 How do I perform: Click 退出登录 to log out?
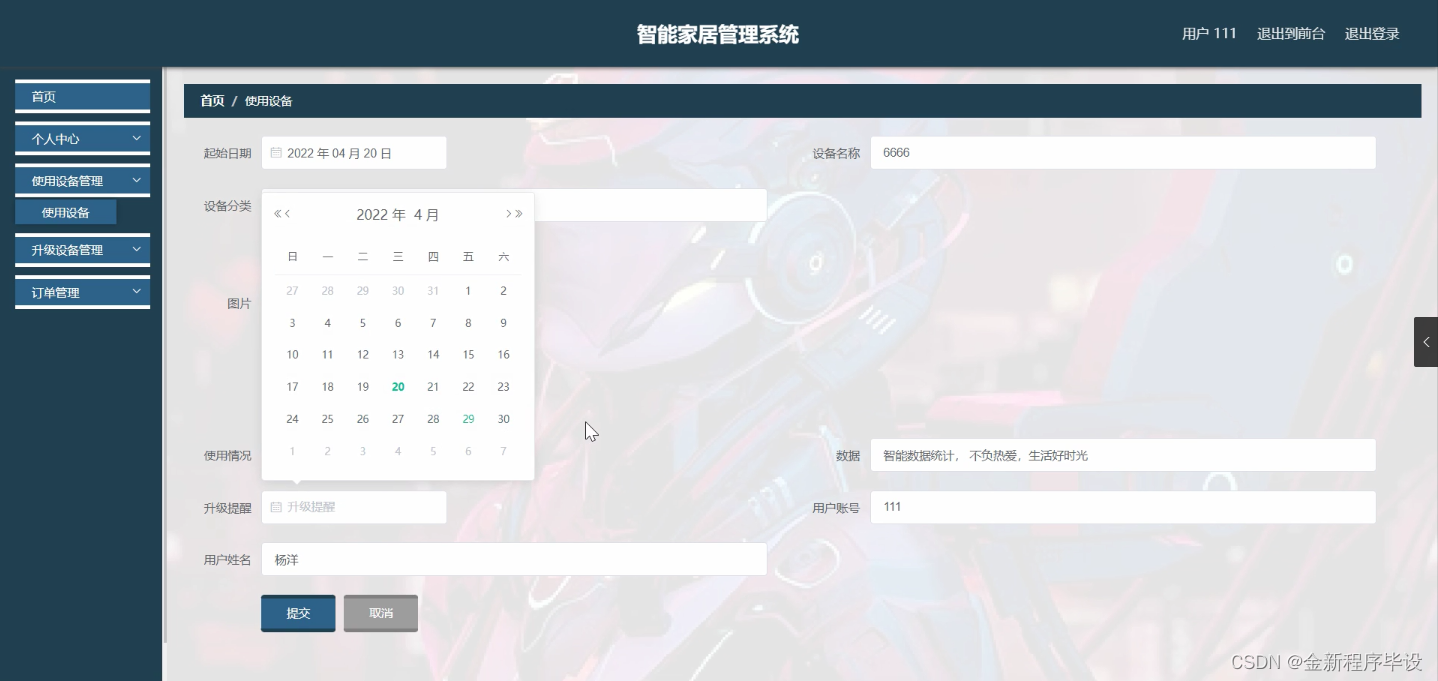[x=1371, y=33]
